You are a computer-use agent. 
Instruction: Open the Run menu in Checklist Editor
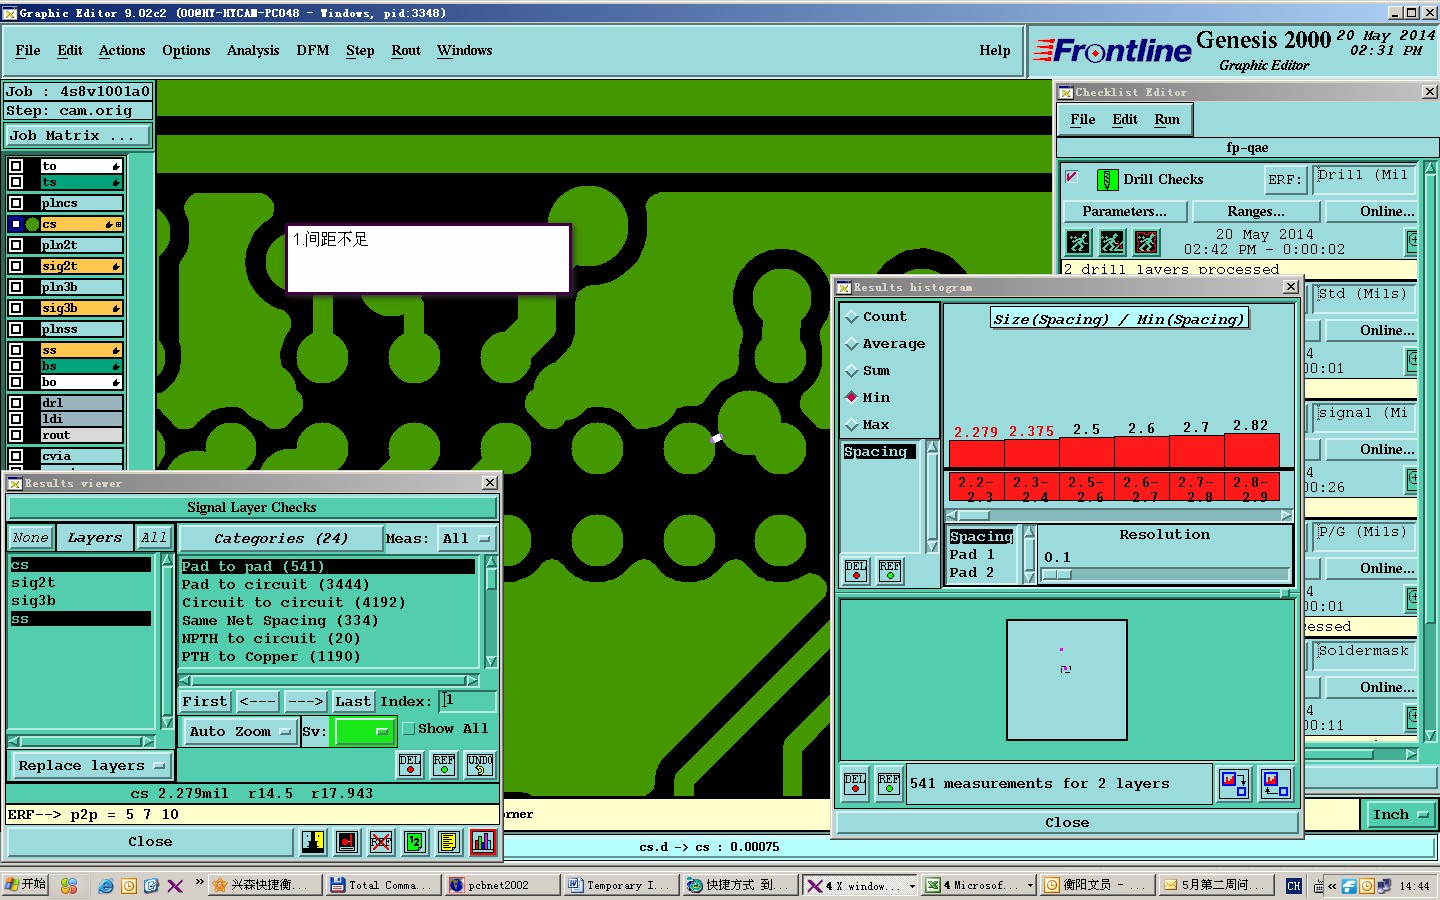pos(1167,120)
